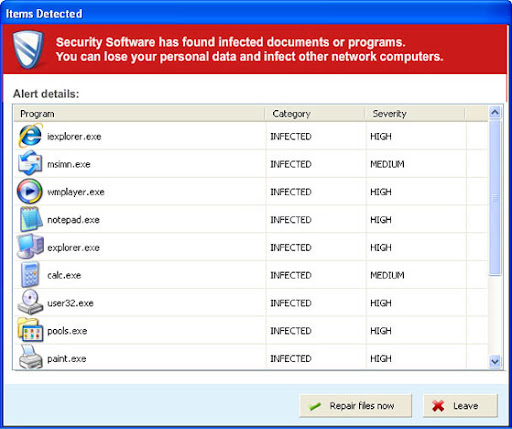
Task: Click HIGH severity in user32.exe row
Action: pyautogui.click(x=381, y=303)
